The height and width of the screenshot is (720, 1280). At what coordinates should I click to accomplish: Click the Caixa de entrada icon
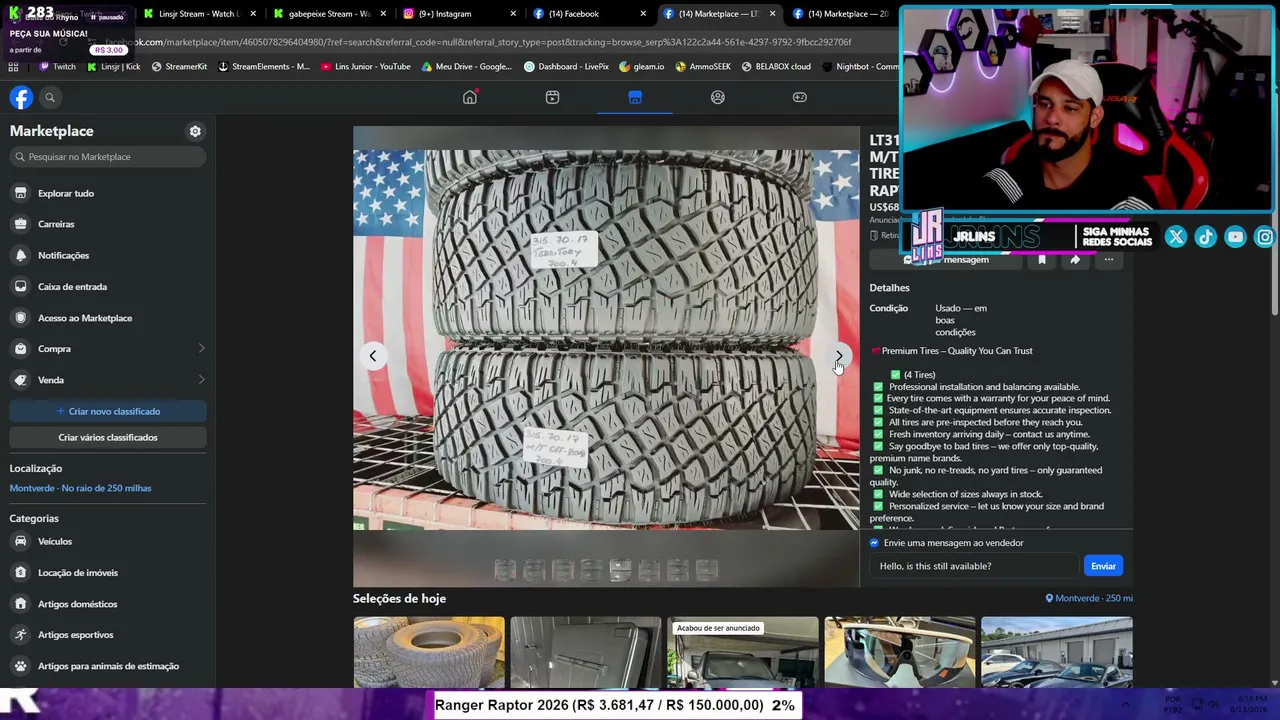(x=20, y=286)
